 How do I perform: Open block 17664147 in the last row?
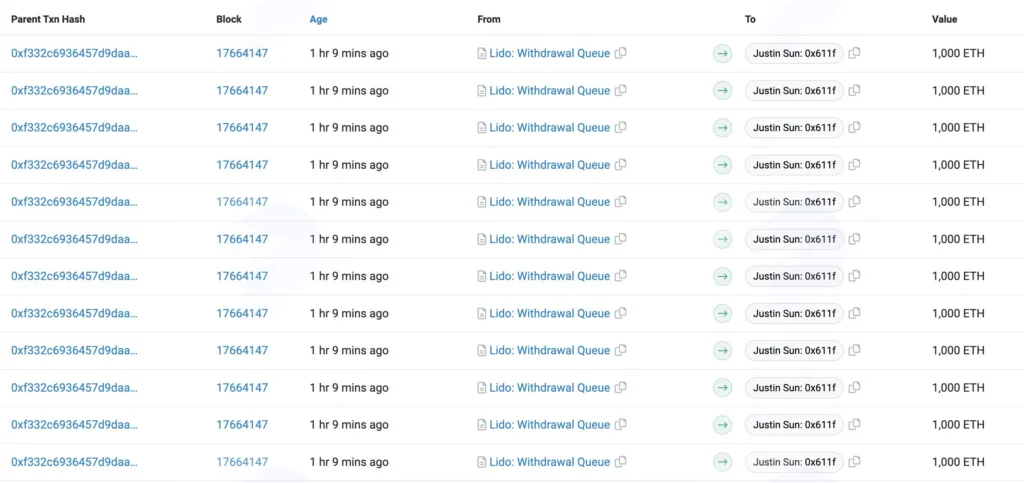(x=242, y=462)
